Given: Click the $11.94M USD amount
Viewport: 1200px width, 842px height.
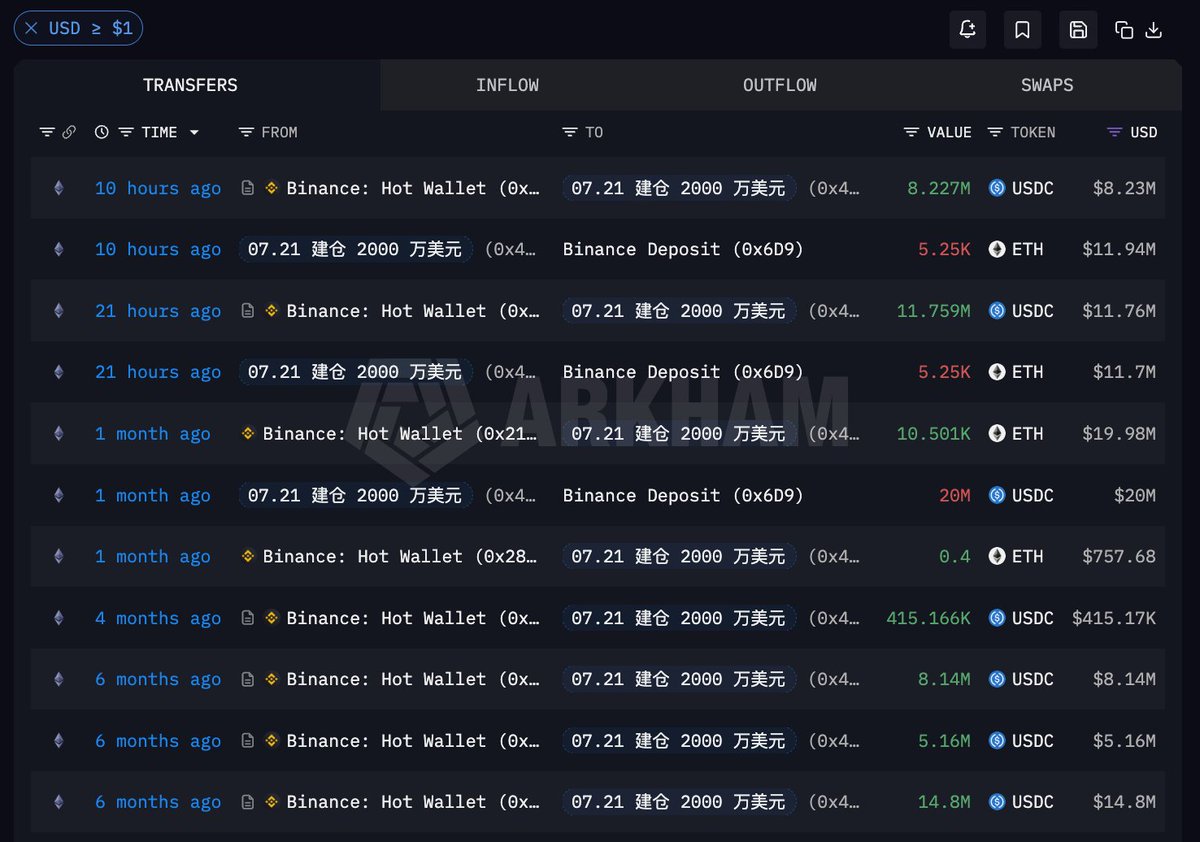Looking at the screenshot, I should pos(1119,249).
